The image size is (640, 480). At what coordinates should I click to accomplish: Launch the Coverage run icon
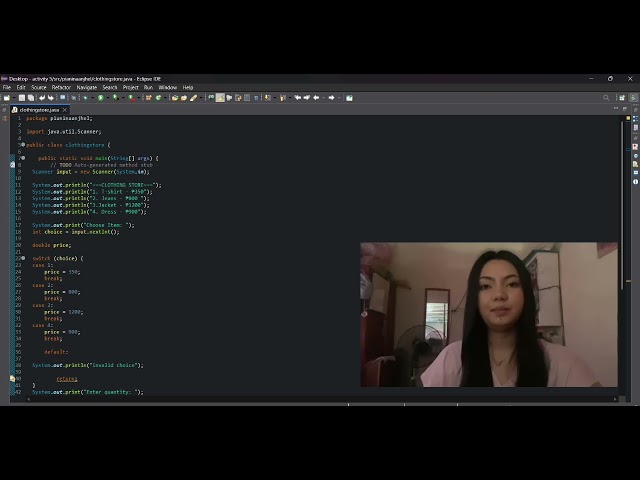[x=116, y=98]
